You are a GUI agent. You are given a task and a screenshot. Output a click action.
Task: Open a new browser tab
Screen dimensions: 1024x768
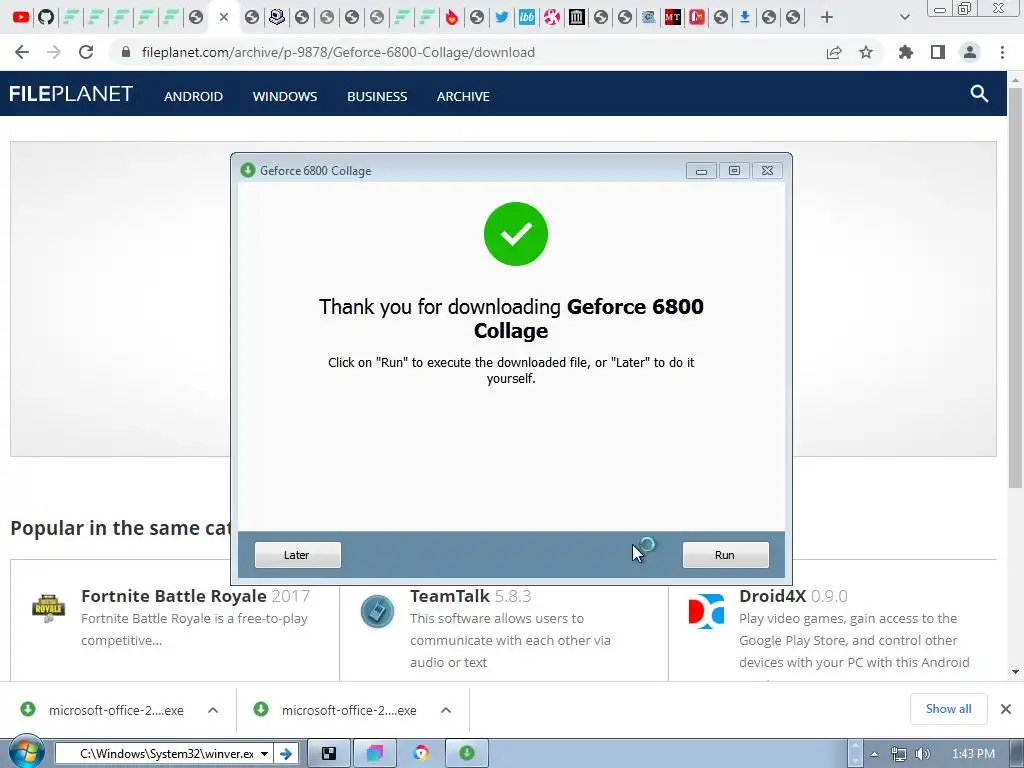pyautogui.click(x=827, y=17)
